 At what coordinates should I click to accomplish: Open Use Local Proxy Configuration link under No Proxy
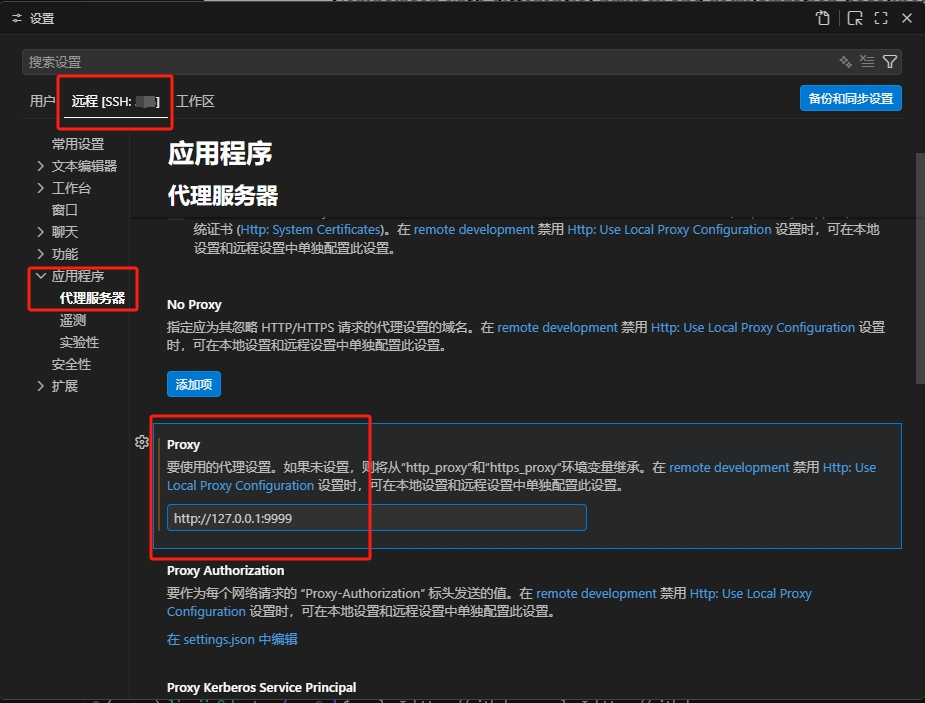[x=753, y=327]
